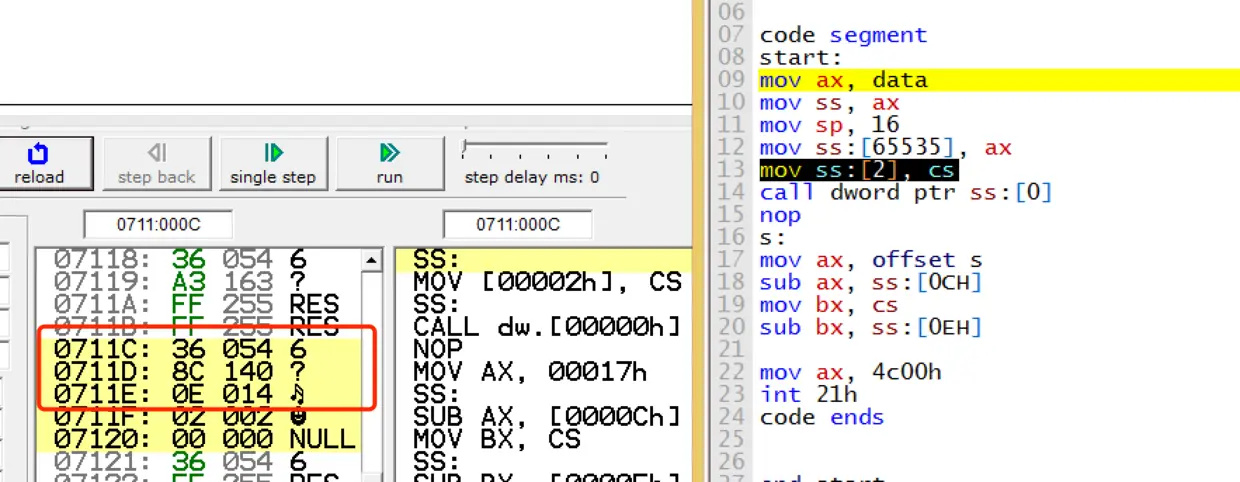Click the left 0711:000C address field
The height and width of the screenshot is (482, 1240).
pyautogui.click(x=158, y=224)
